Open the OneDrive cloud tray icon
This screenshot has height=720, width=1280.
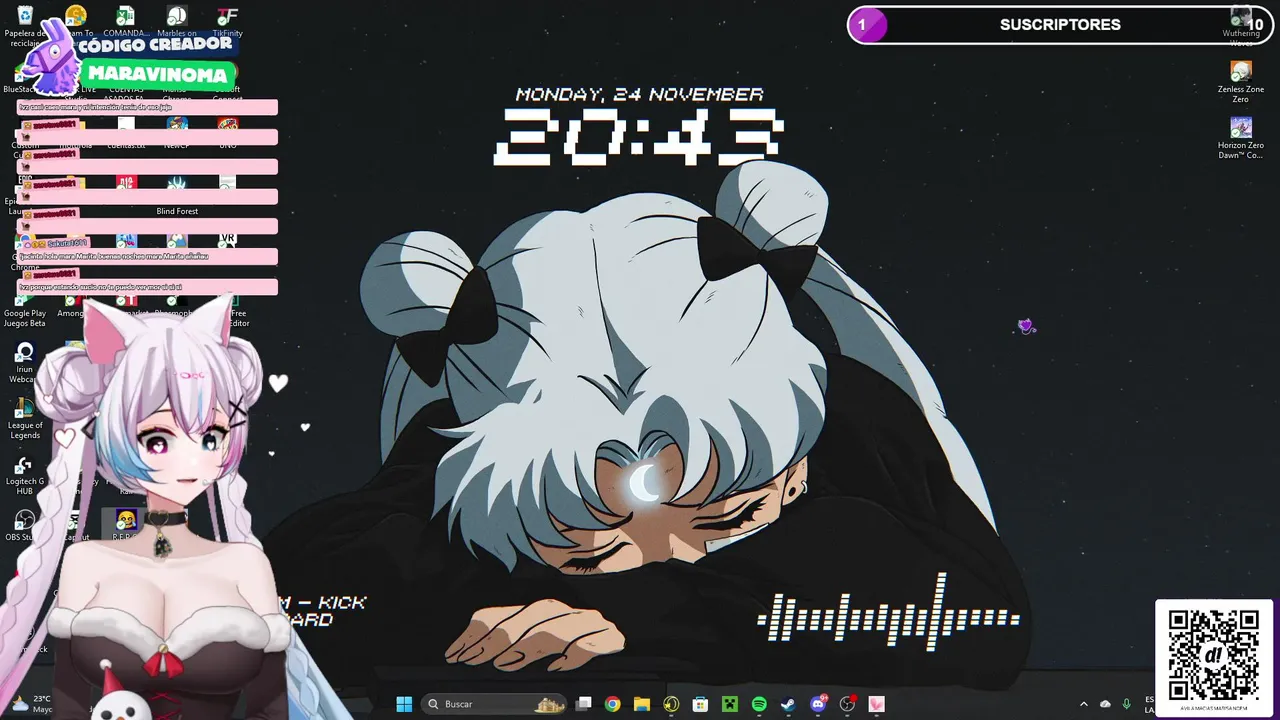point(1105,704)
